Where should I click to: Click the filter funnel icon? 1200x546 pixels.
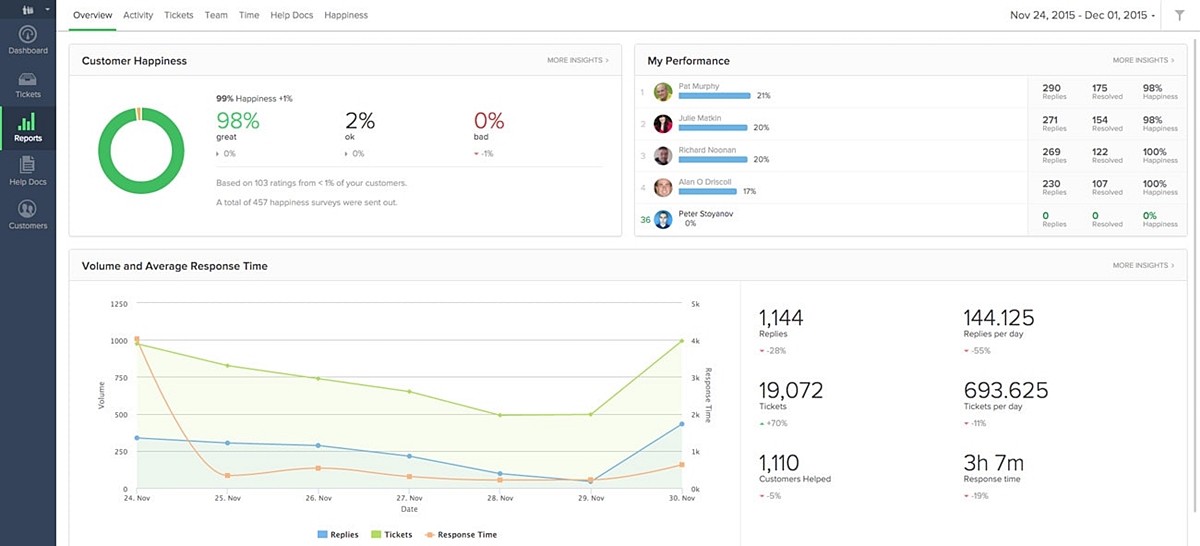pyautogui.click(x=1179, y=15)
